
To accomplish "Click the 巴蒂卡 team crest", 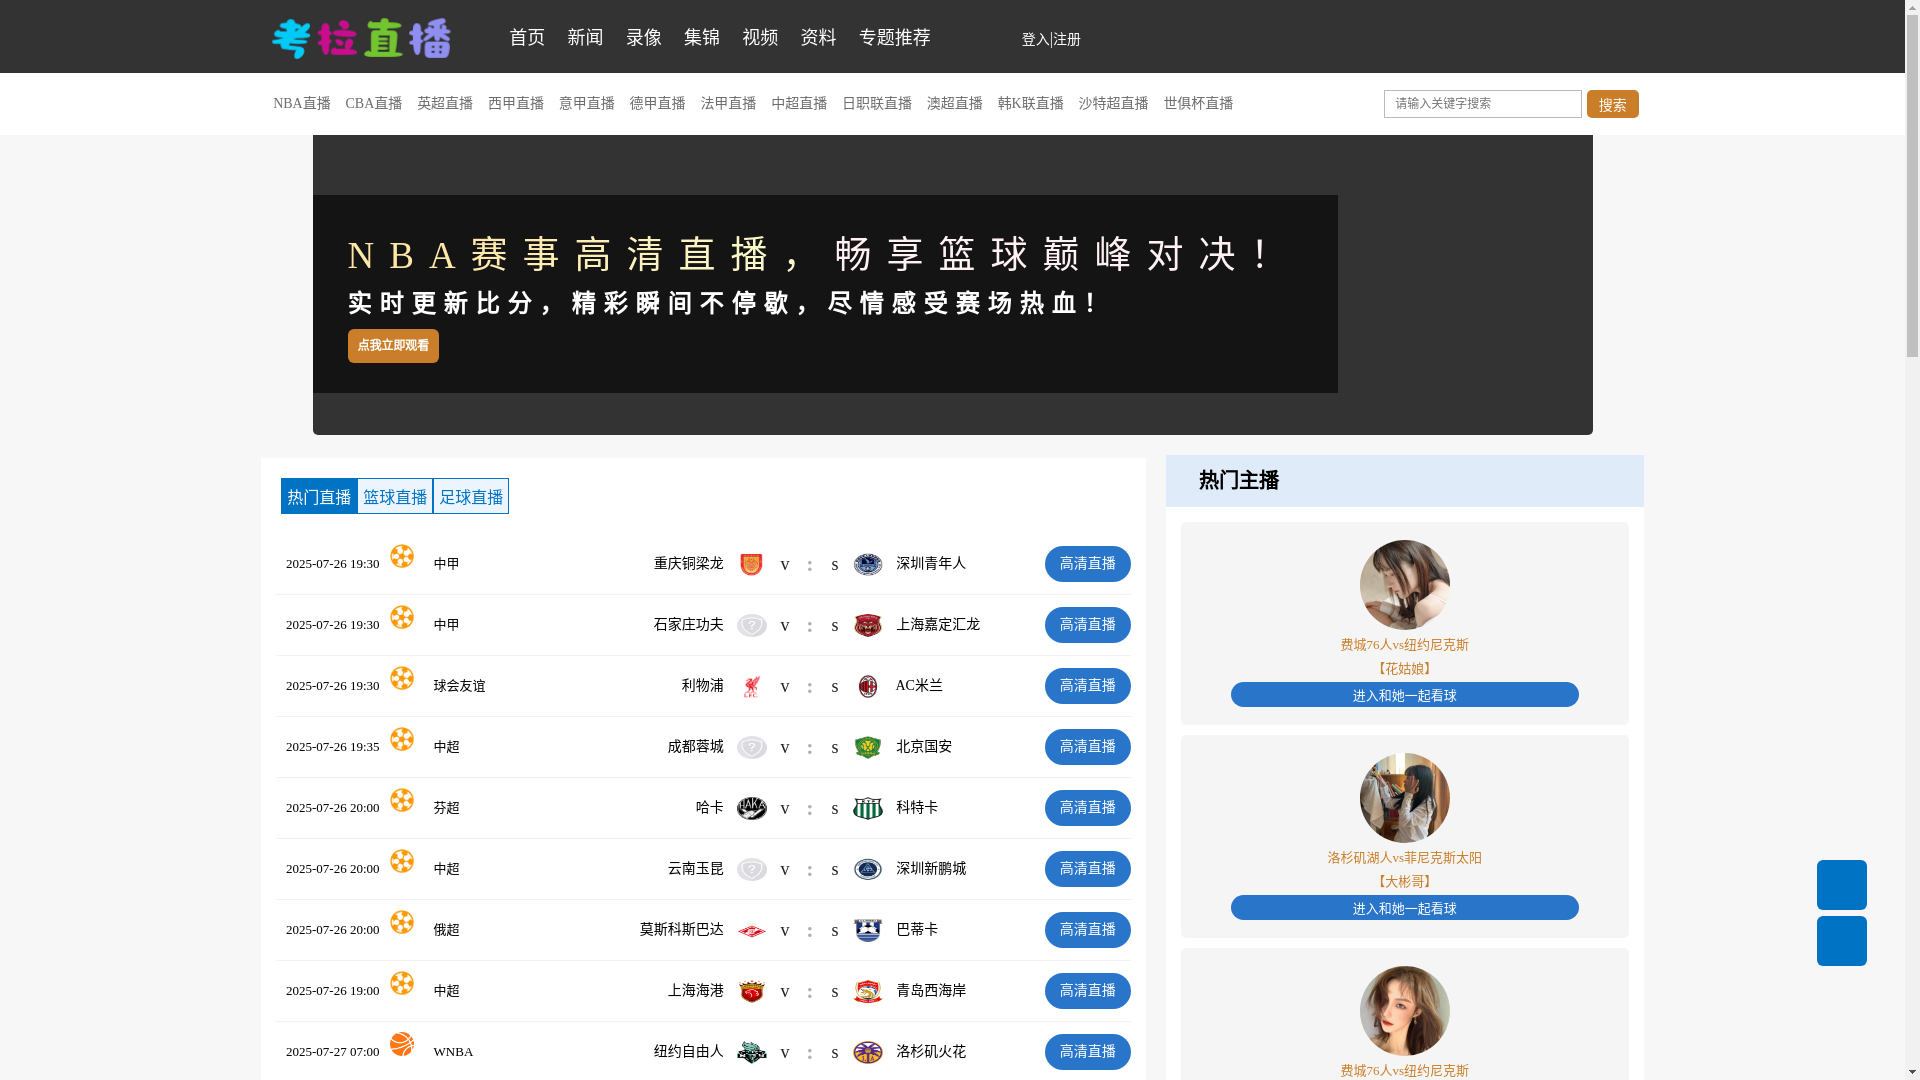I will (x=867, y=930).
